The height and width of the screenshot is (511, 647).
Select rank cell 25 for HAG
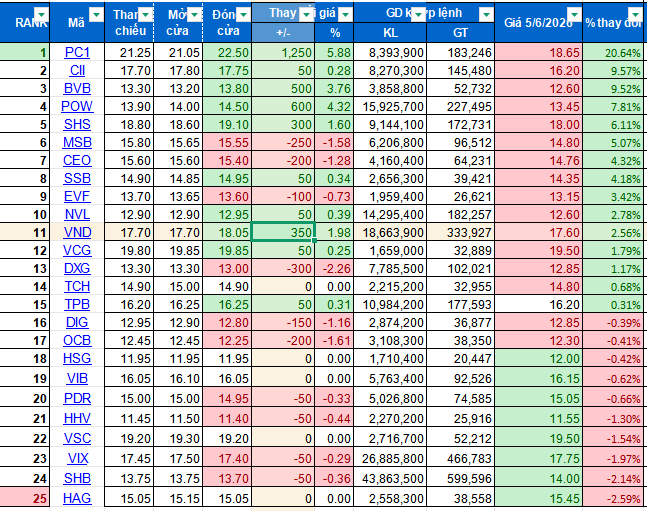point(25,498)
